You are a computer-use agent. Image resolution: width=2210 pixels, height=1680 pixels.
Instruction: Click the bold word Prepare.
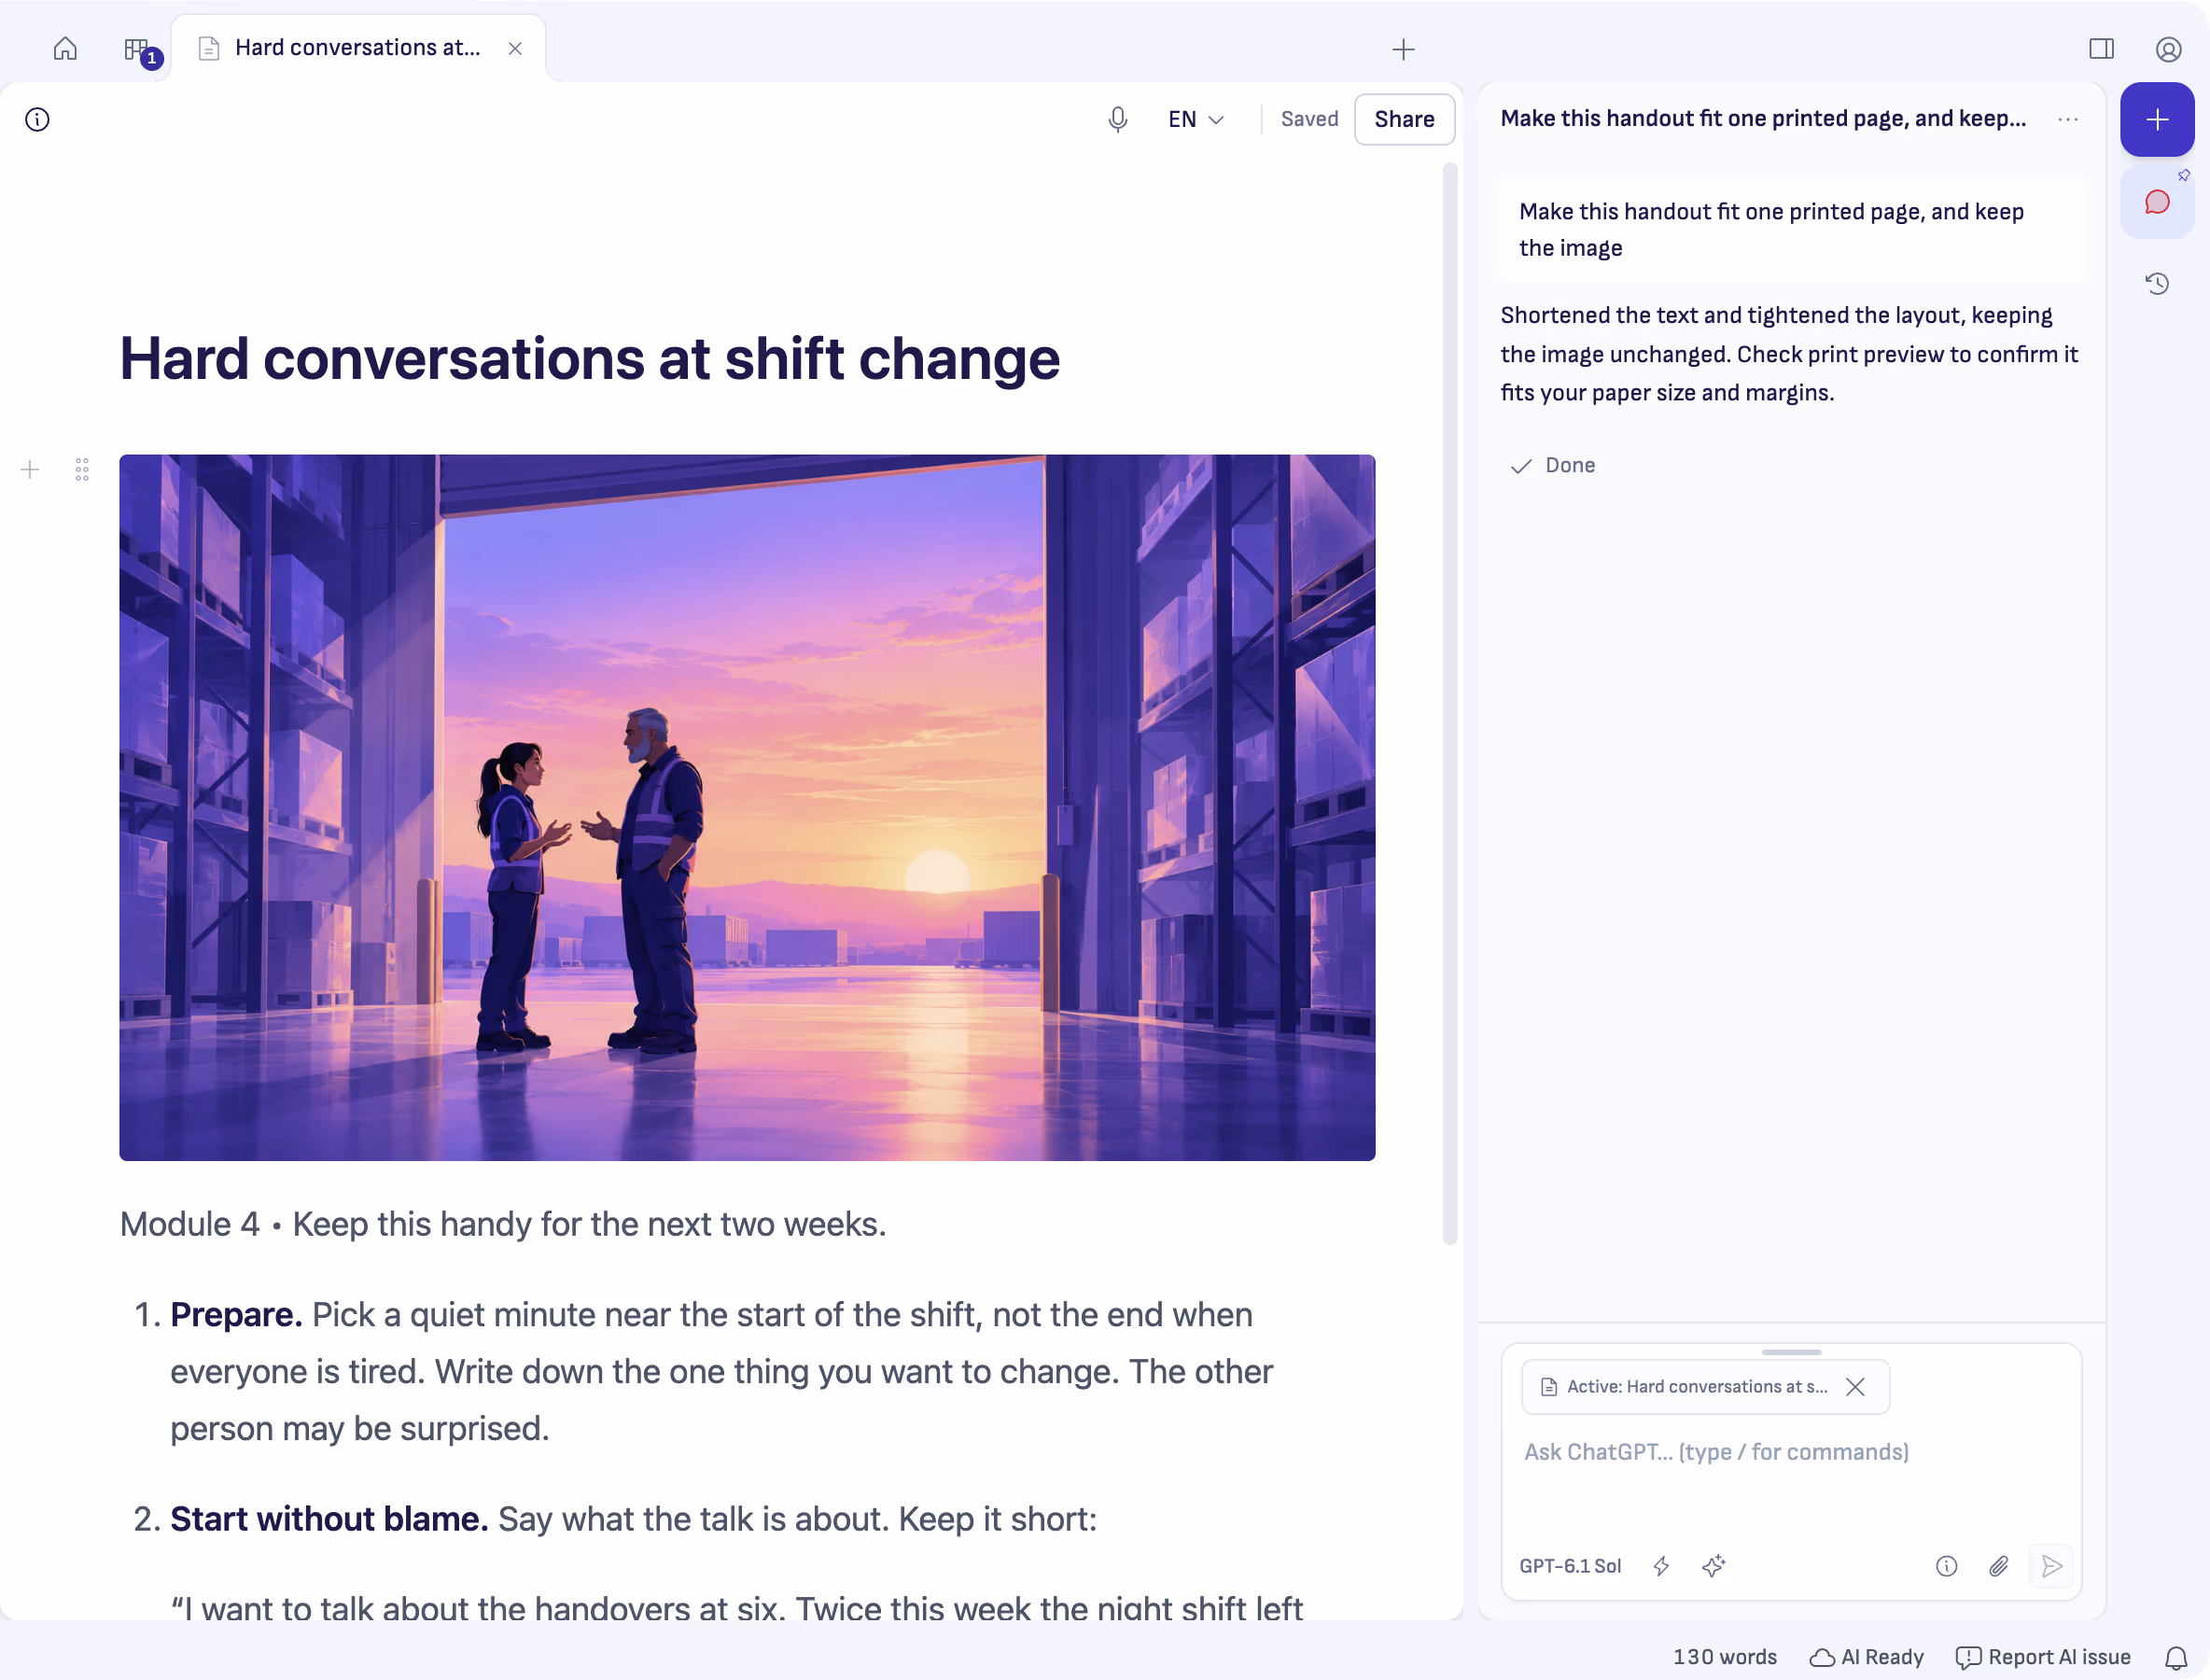point(236,1313)
